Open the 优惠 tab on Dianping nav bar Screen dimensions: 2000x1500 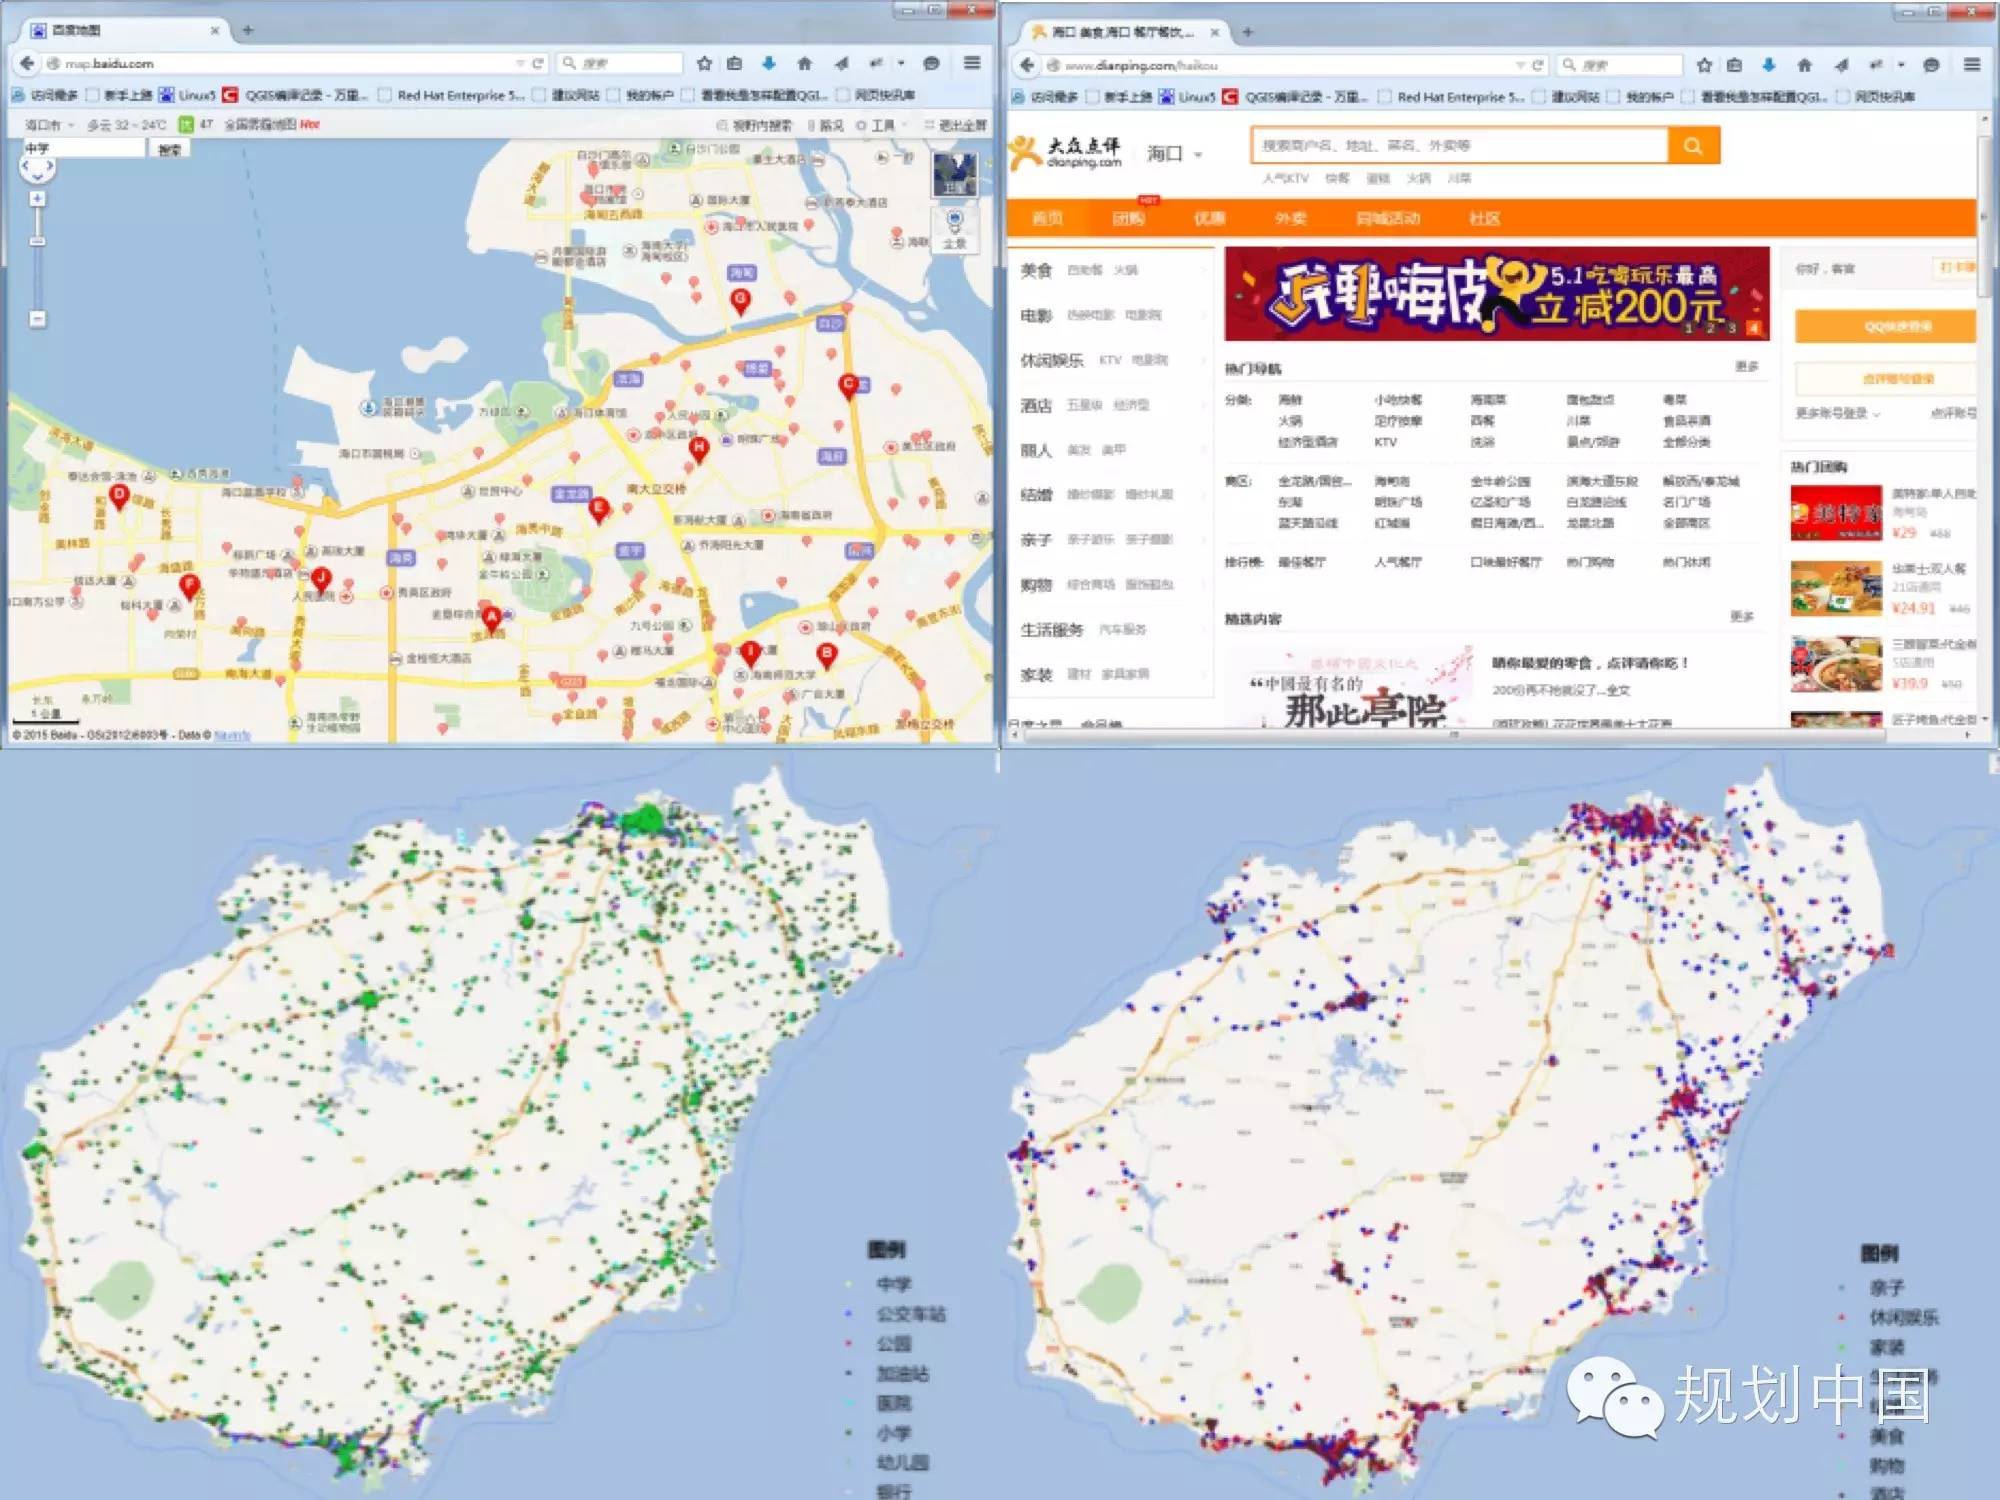tap(1209, 218)
